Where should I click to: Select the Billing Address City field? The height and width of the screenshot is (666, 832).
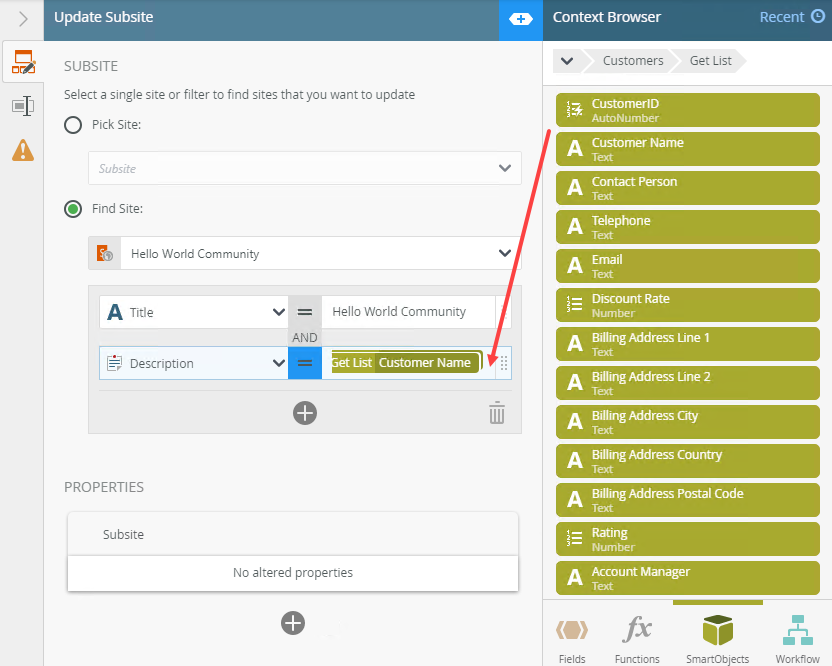[687, 422]
